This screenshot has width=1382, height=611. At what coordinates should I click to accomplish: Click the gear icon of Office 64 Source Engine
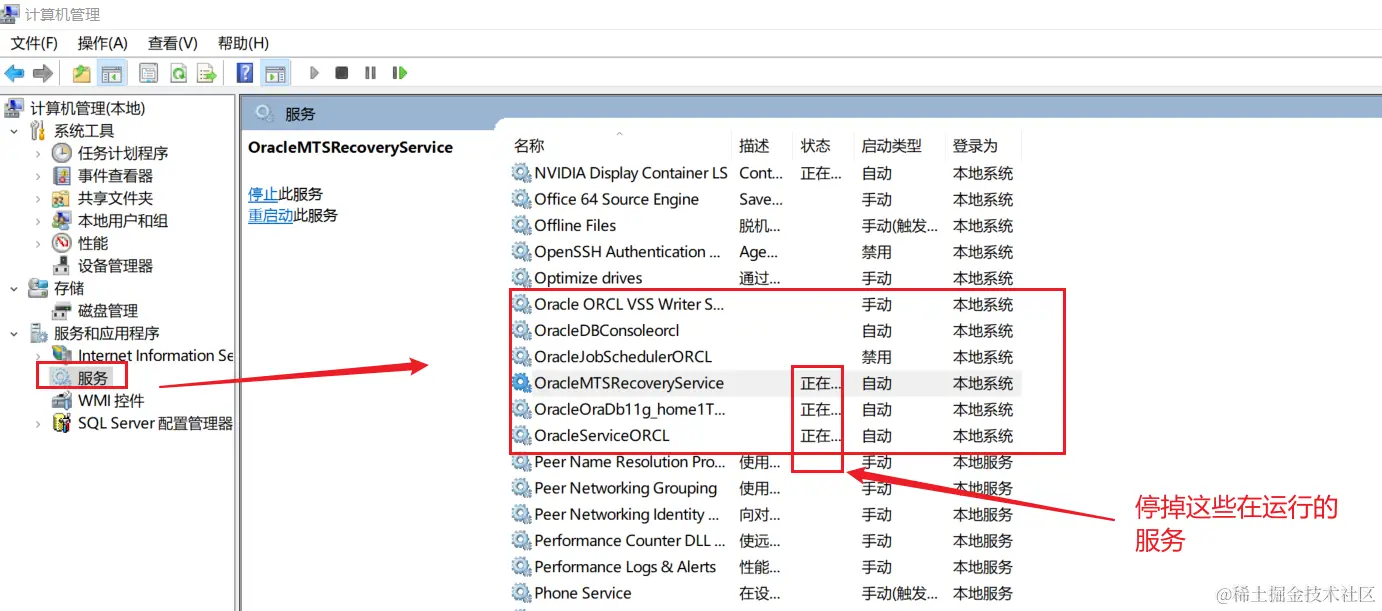pyautogui.click(x=521, y=199)
